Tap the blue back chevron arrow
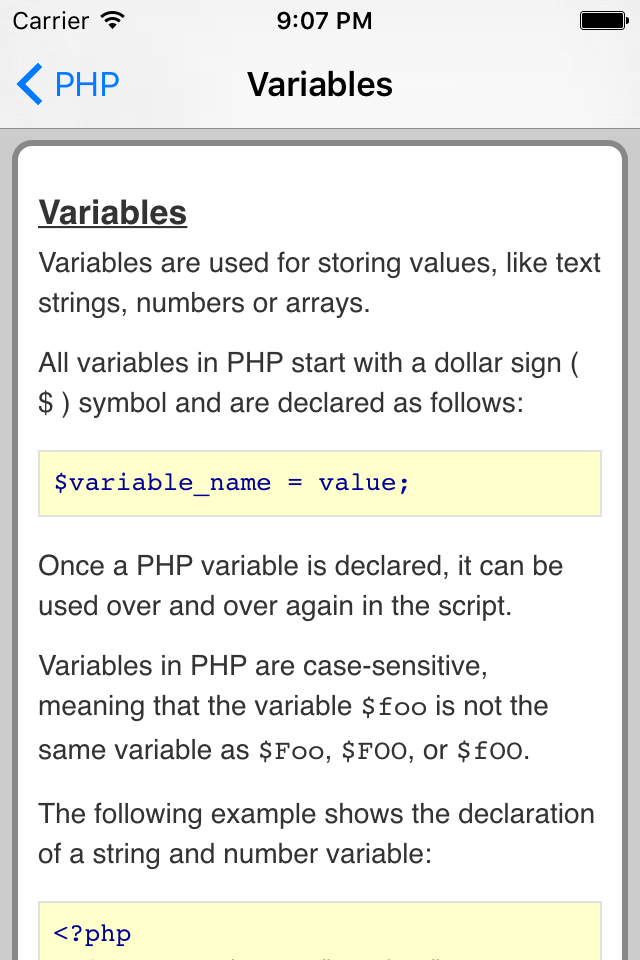Image resolution: width=640 pixels, height=960 pixels. (30, 84)
